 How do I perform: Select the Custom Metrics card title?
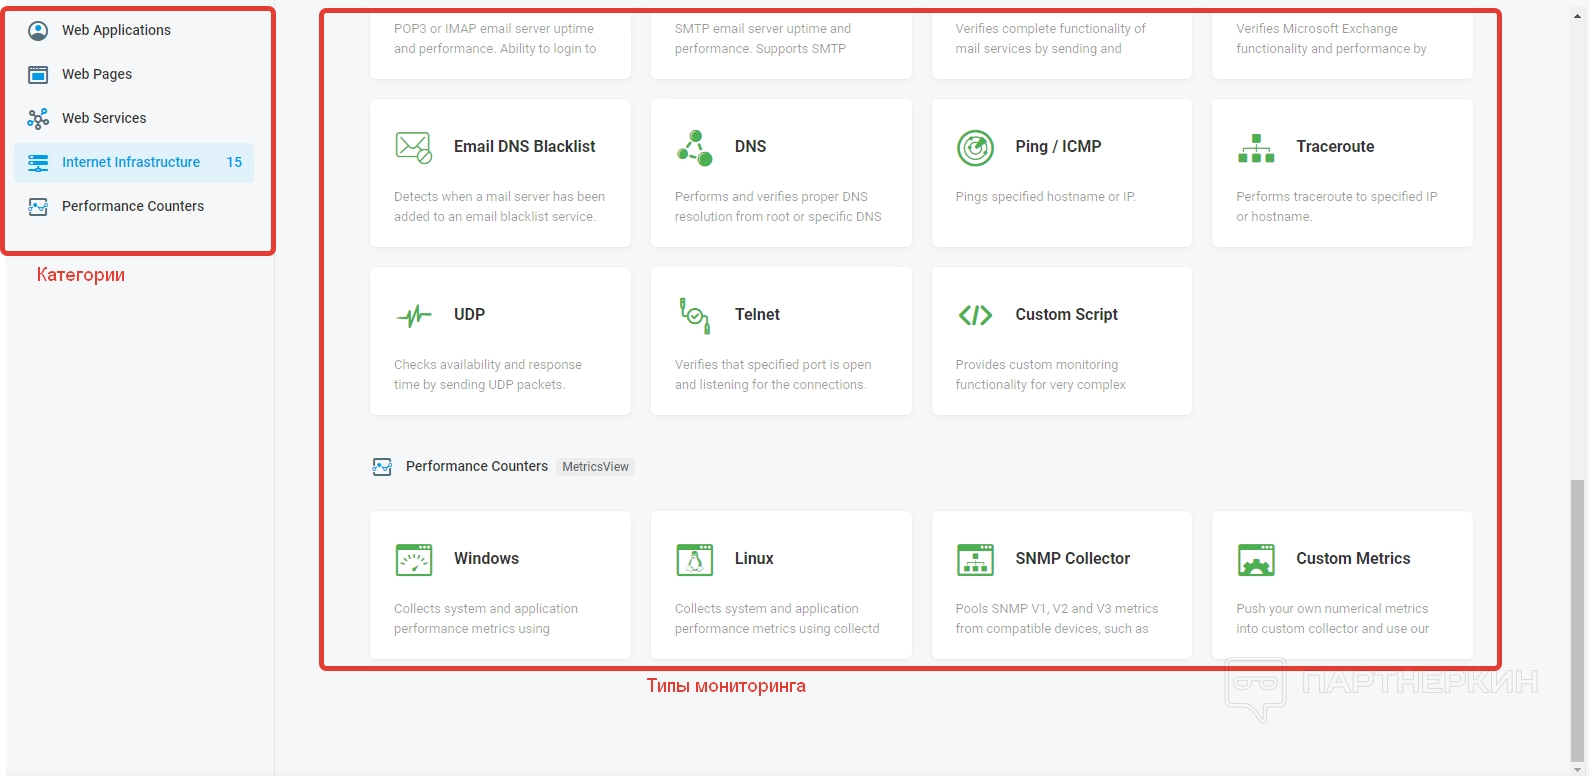pyautogui.click(x=1353, y=558)
